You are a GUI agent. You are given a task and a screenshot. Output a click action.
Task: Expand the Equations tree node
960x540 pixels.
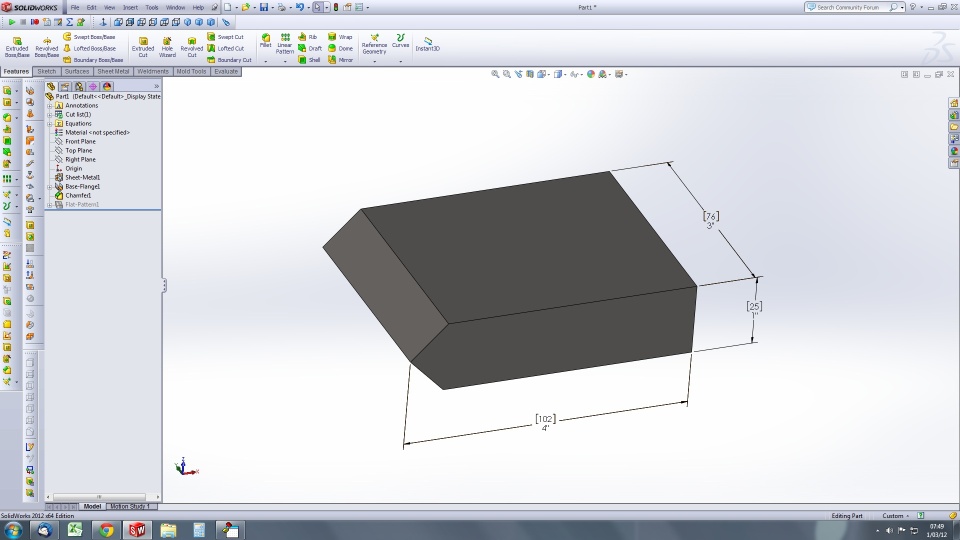coord(50,124)
